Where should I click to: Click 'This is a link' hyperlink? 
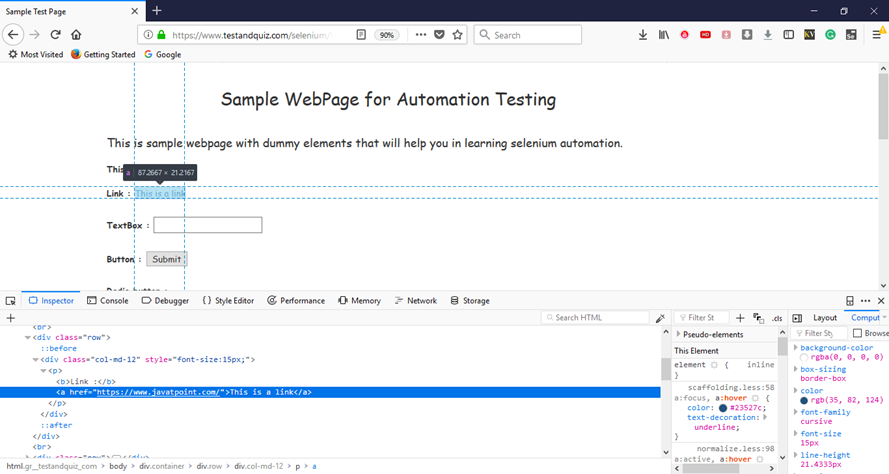160,193
